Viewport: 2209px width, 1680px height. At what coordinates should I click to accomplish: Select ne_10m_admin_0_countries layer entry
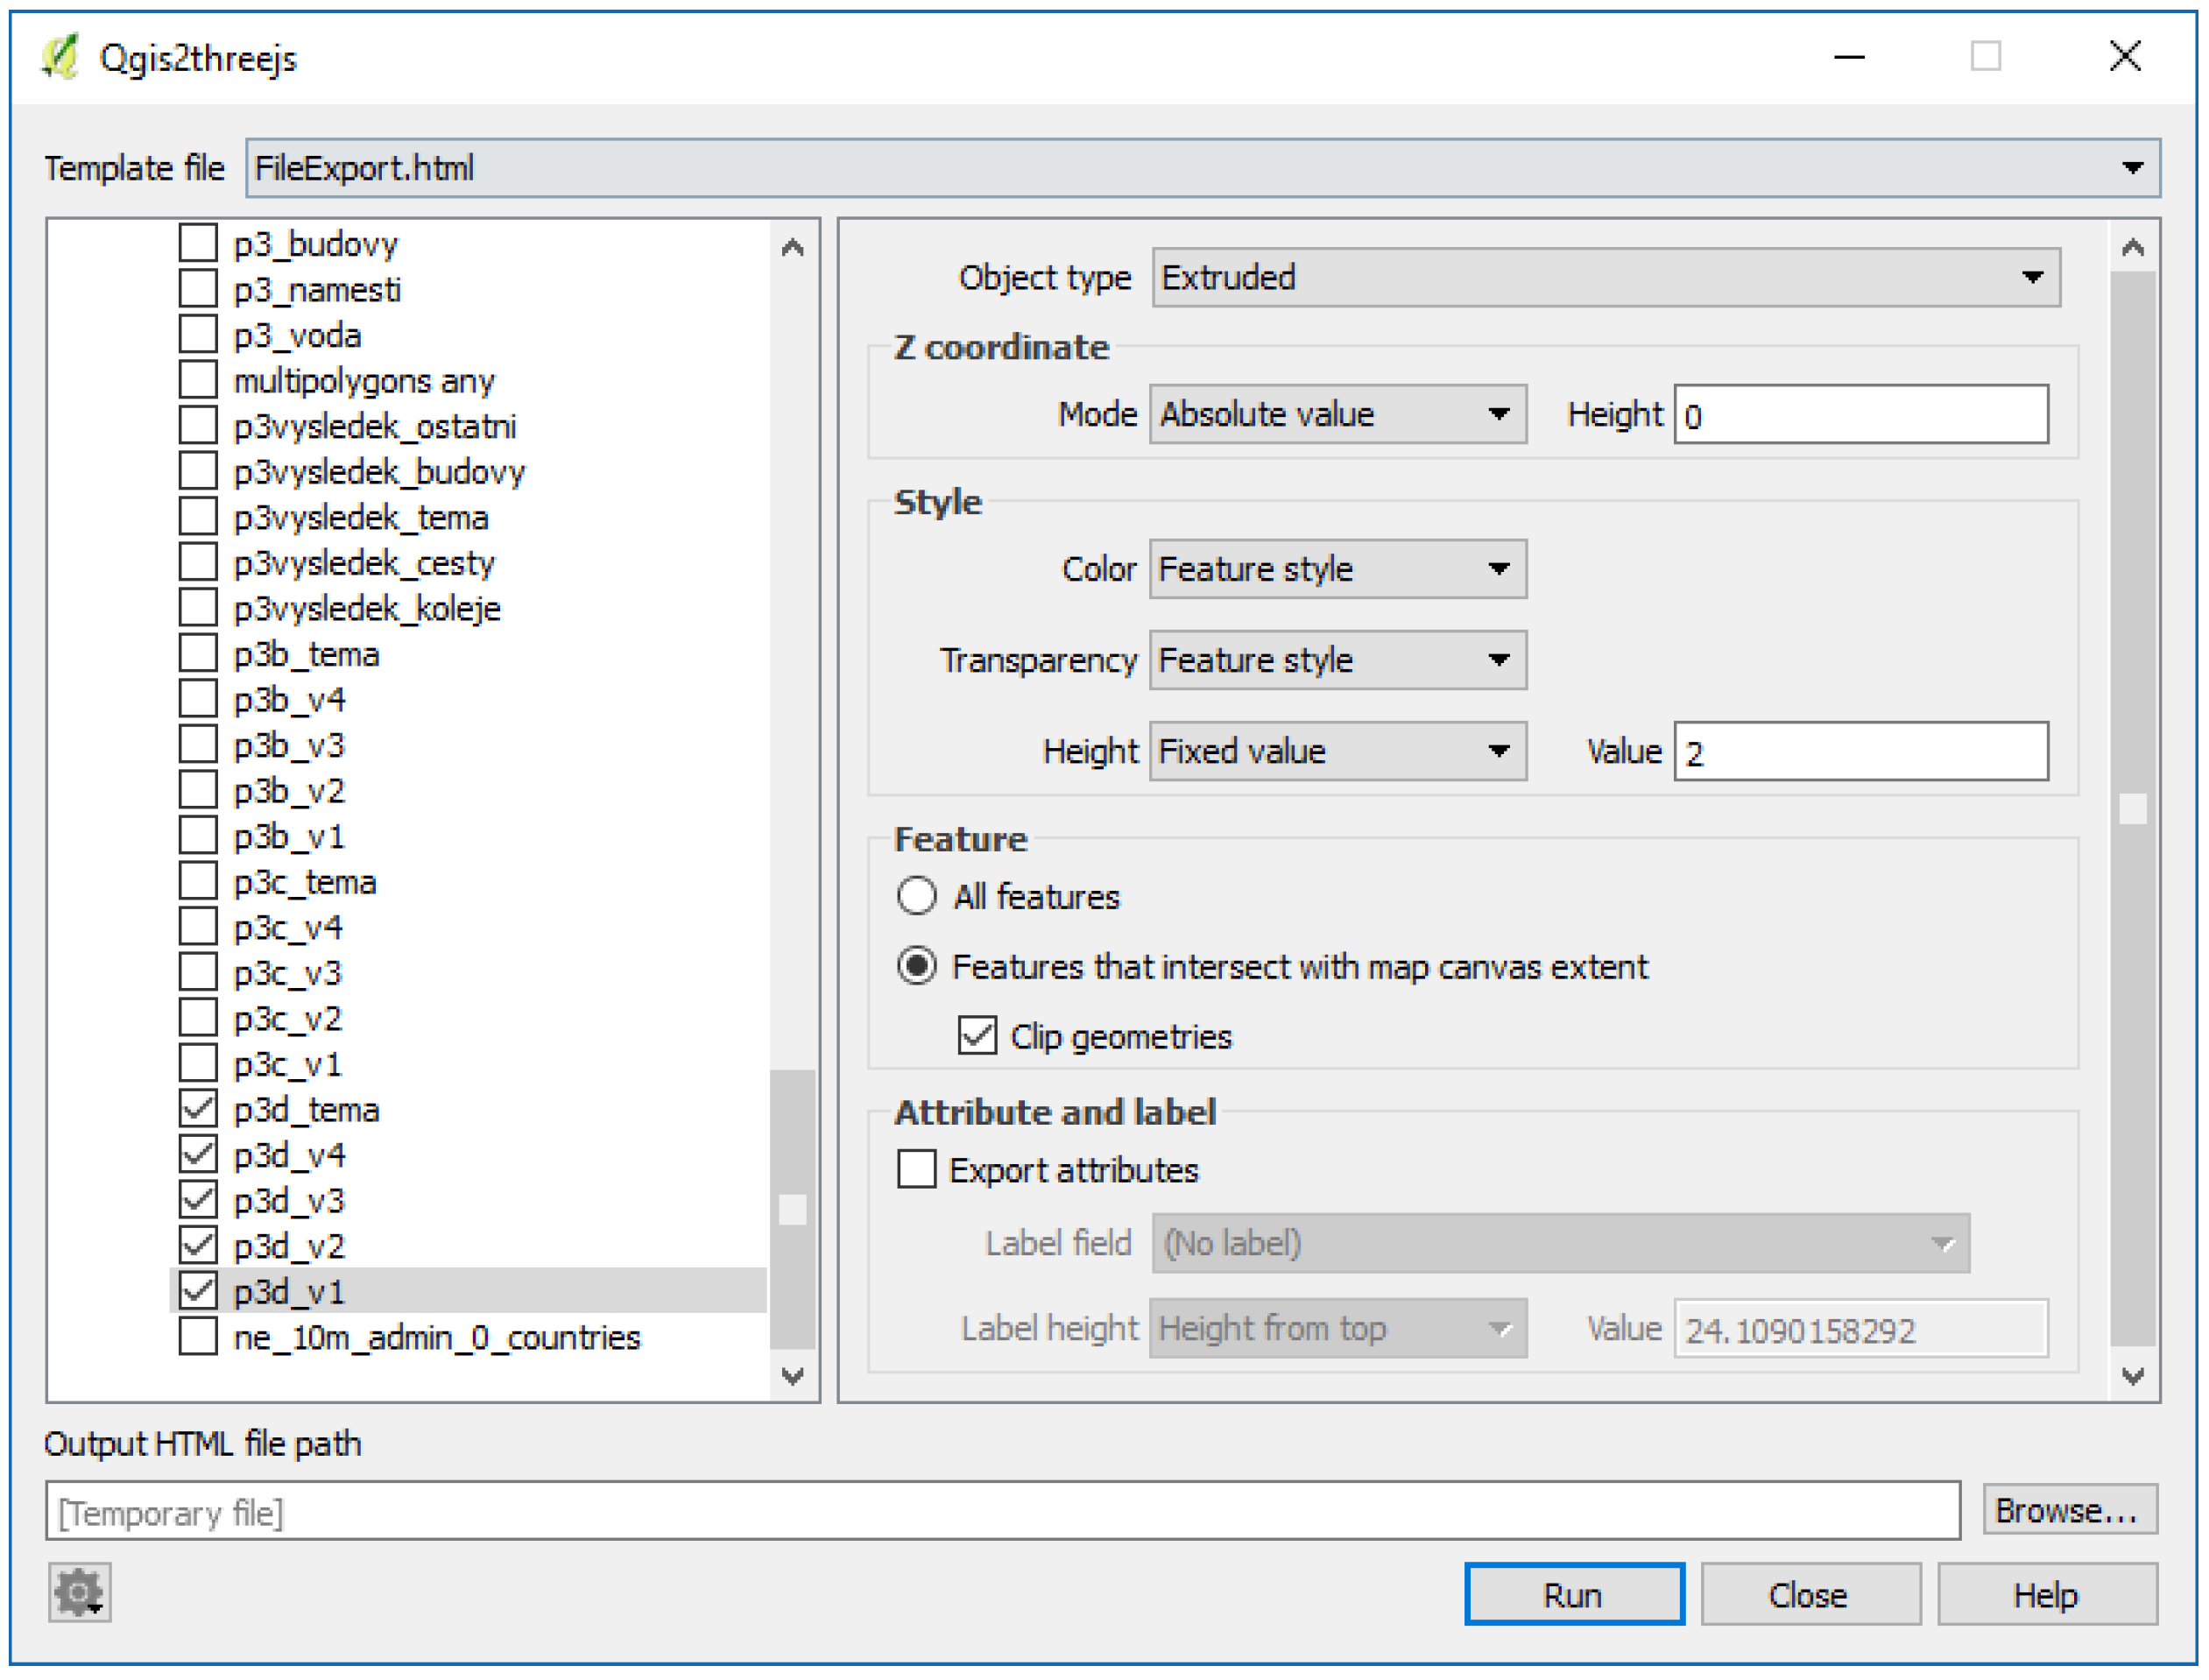(x=436, y=1338)
